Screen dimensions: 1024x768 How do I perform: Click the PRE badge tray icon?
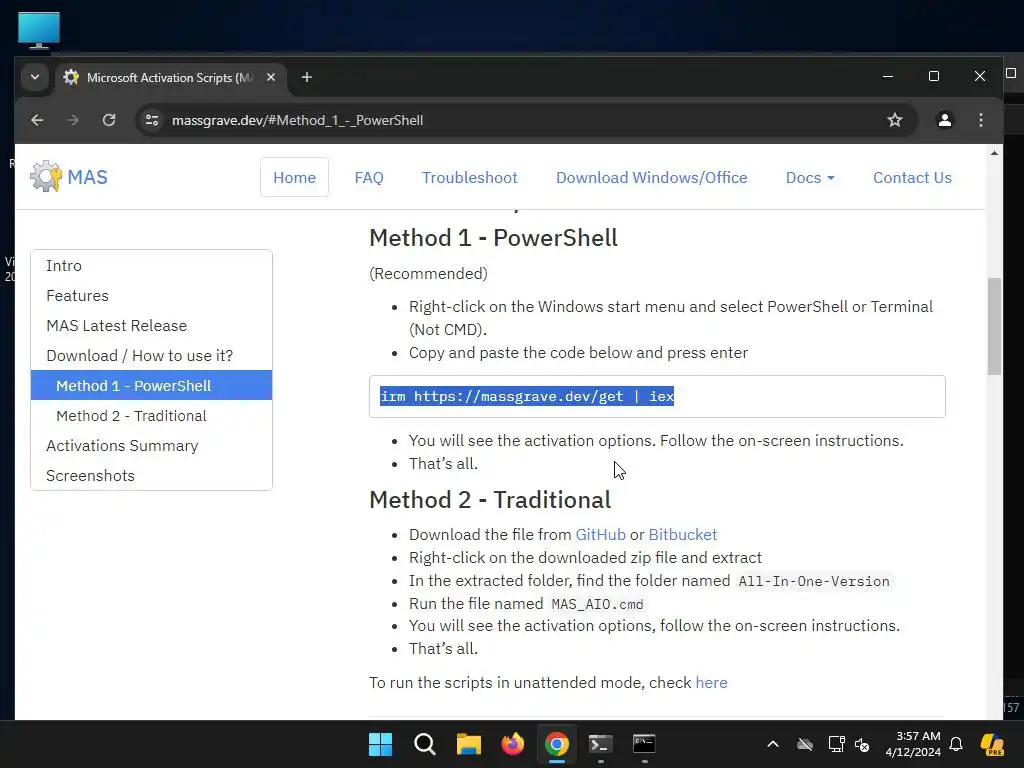tap(993, 744)
